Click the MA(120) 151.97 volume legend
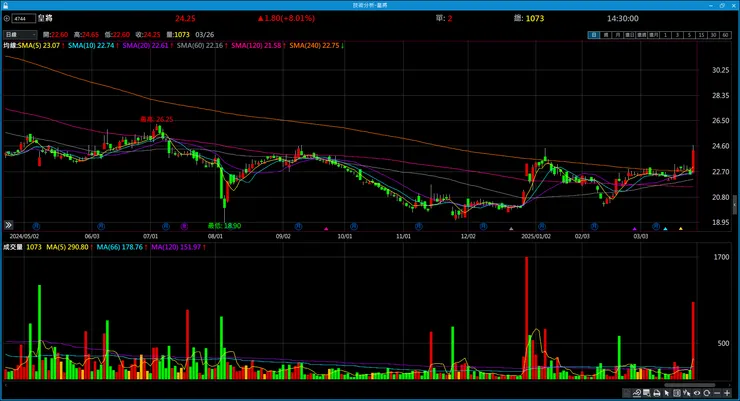Viewport: 740px width, 401px height. pyautogui.click(x=176, y=247)
